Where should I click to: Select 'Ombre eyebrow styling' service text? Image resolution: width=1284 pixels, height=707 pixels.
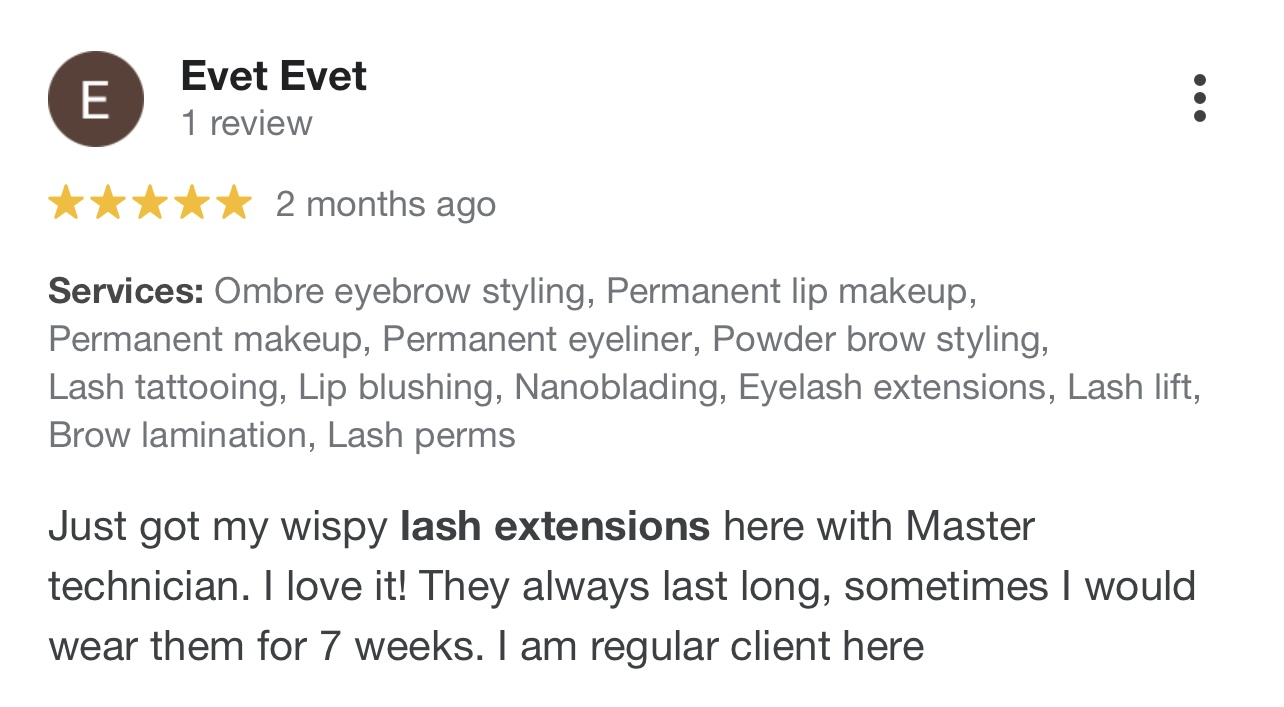click(399, 292)
